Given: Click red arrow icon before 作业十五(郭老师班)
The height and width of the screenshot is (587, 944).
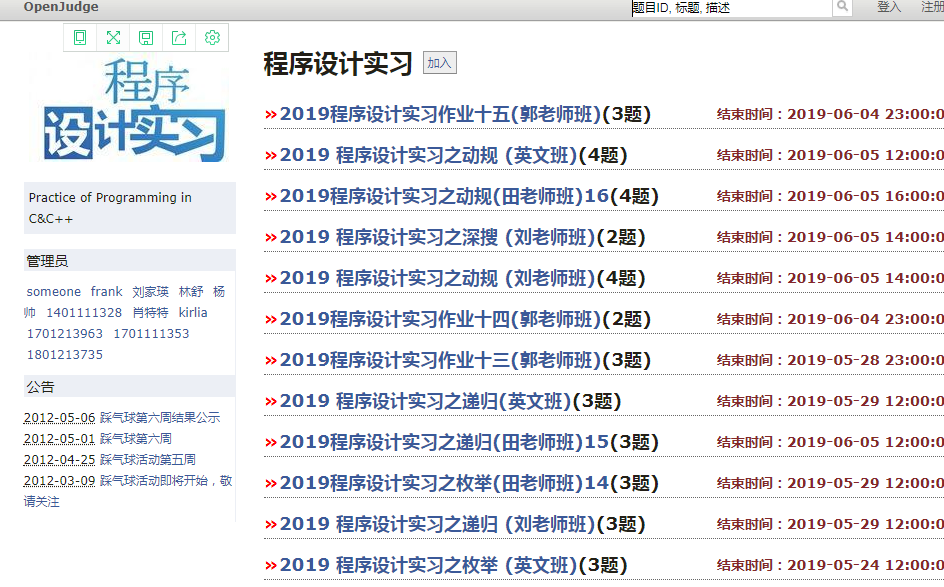Looking at the screenshot, I should [x=269, y=114].
